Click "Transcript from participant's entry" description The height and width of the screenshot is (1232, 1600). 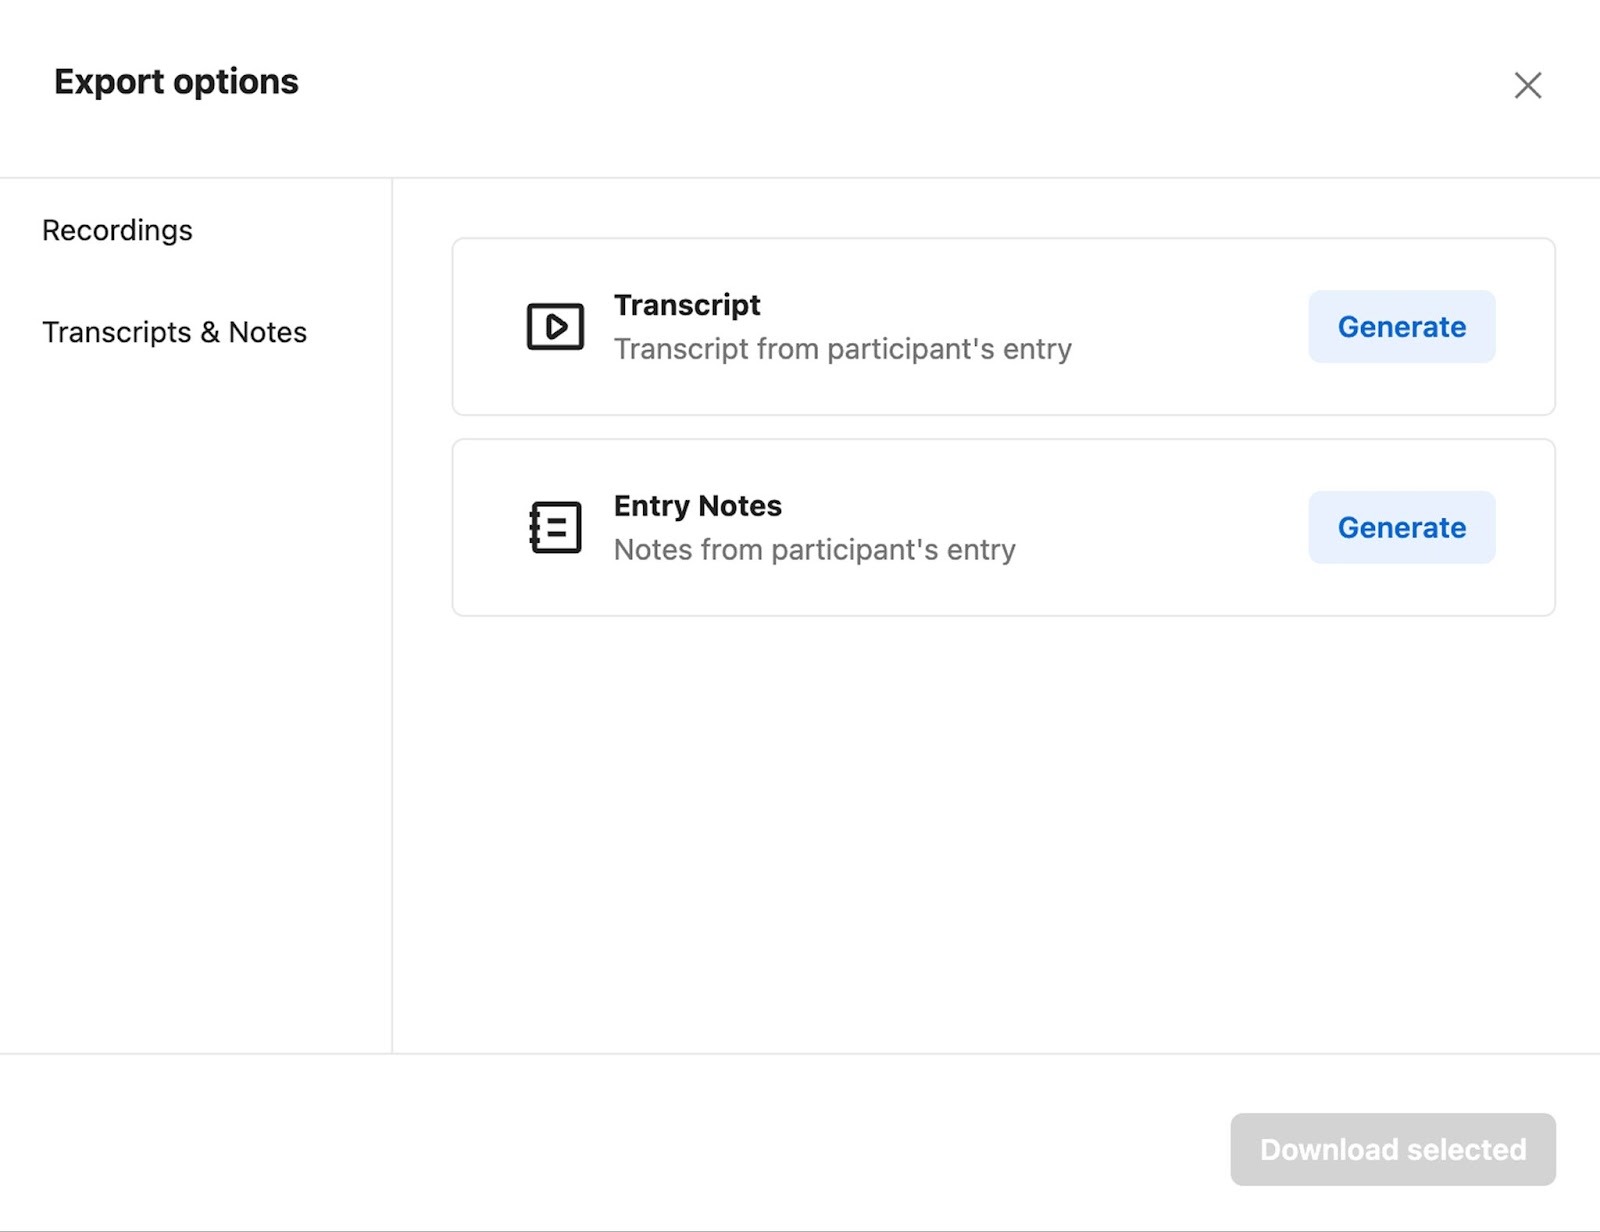click(x=842, y=349)
